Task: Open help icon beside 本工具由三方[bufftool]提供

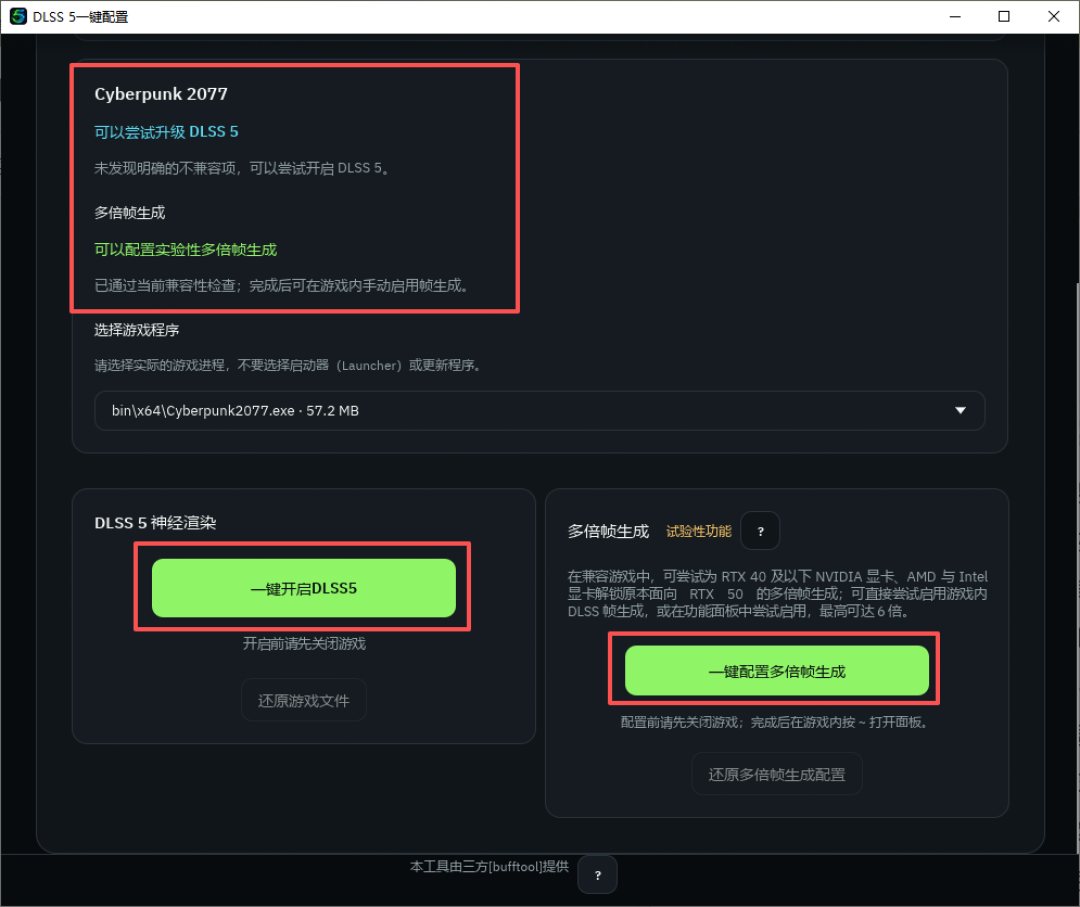Action: (x=597, y=875)
